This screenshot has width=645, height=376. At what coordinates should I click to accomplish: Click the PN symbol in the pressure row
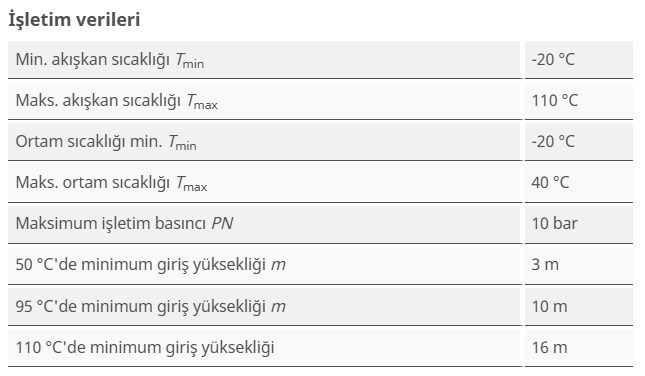click(223, 224)
